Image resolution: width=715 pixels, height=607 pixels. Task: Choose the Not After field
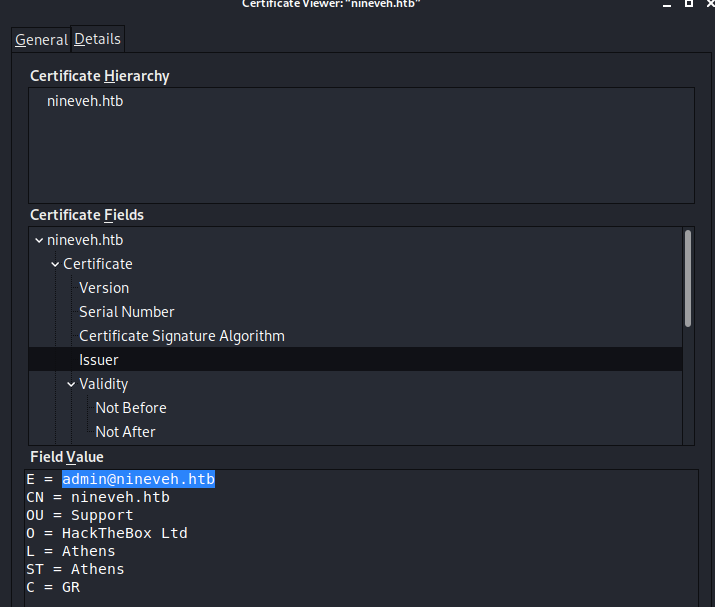[125, 432]
